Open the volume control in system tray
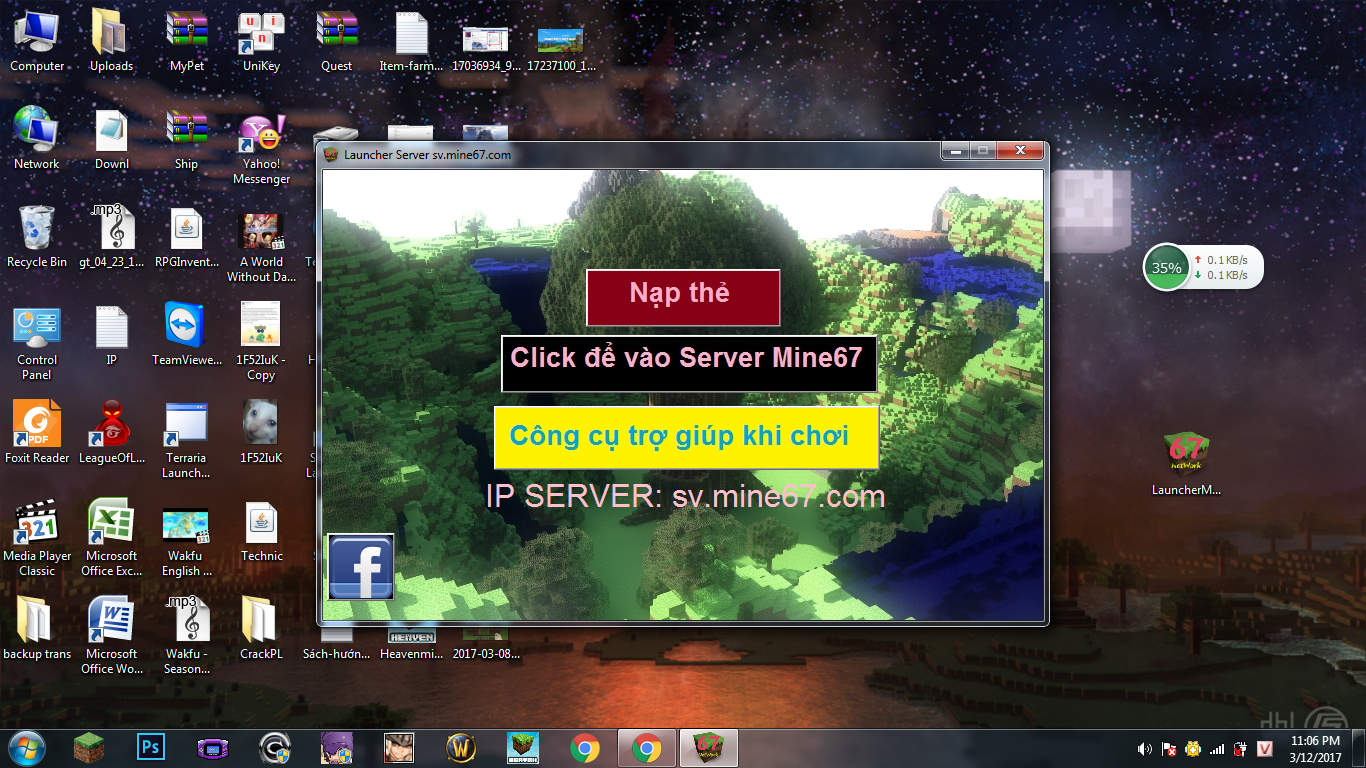Screen dimensions: 1366x768 point(1145,748)
